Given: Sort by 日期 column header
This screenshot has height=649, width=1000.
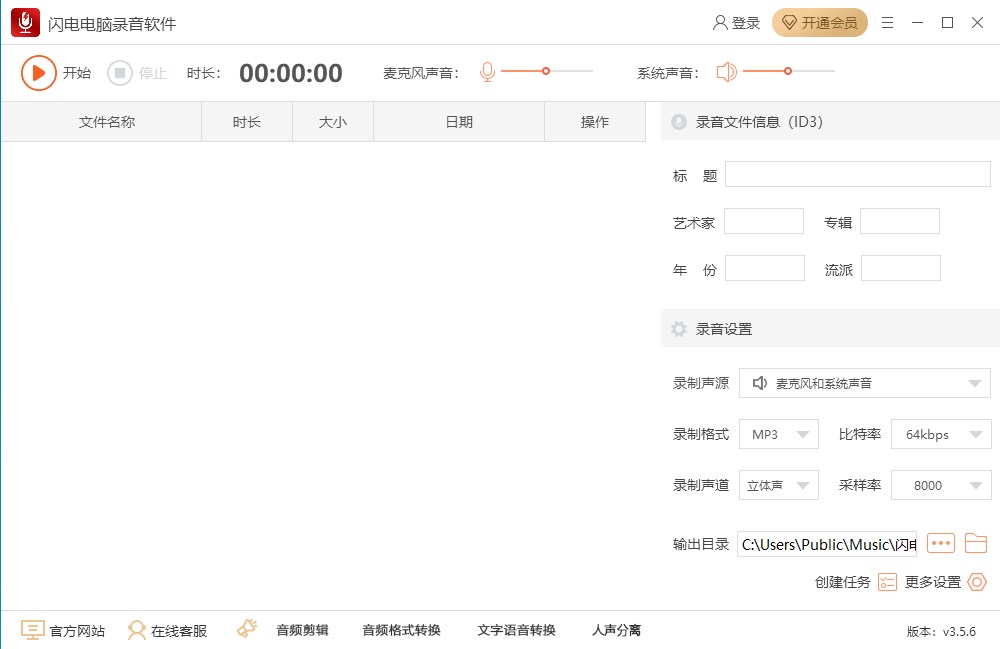Looking at the screenshot, I should coord(459,122).
